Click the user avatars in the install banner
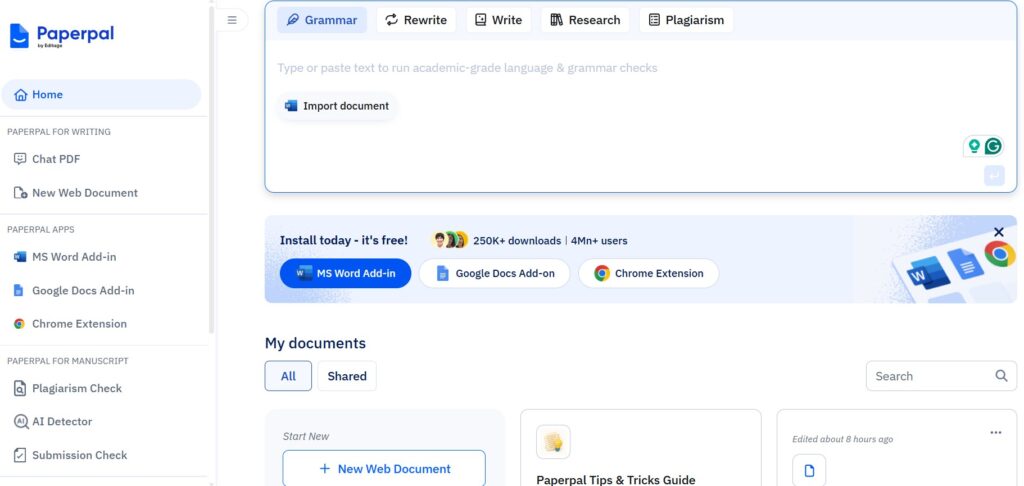1024x486 pixels. pos(450,240)
